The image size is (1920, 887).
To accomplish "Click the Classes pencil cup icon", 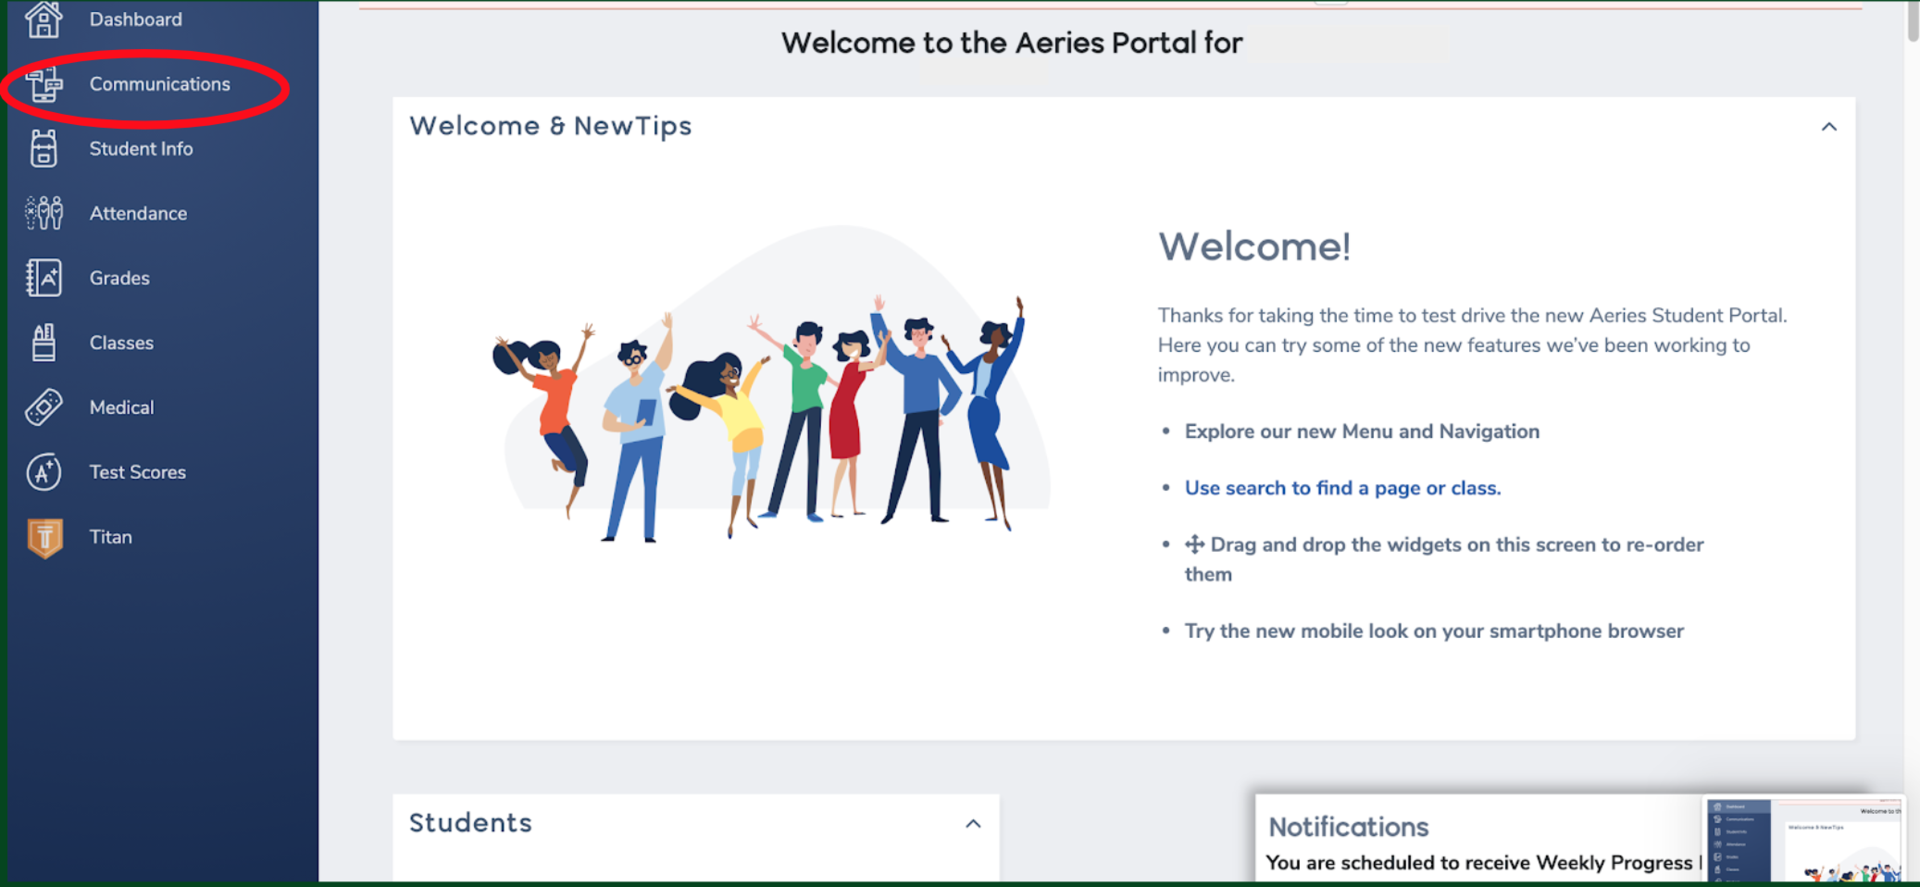I will 44,343.
